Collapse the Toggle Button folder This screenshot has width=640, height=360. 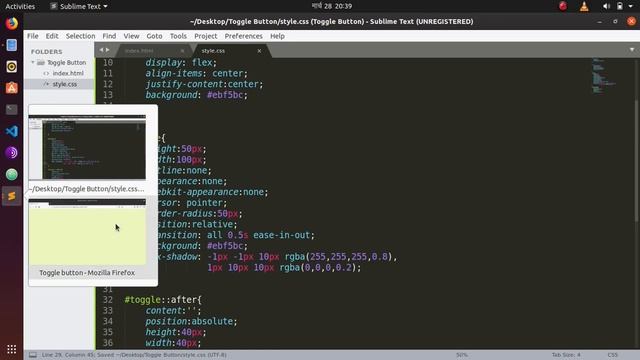pos(33,62)
